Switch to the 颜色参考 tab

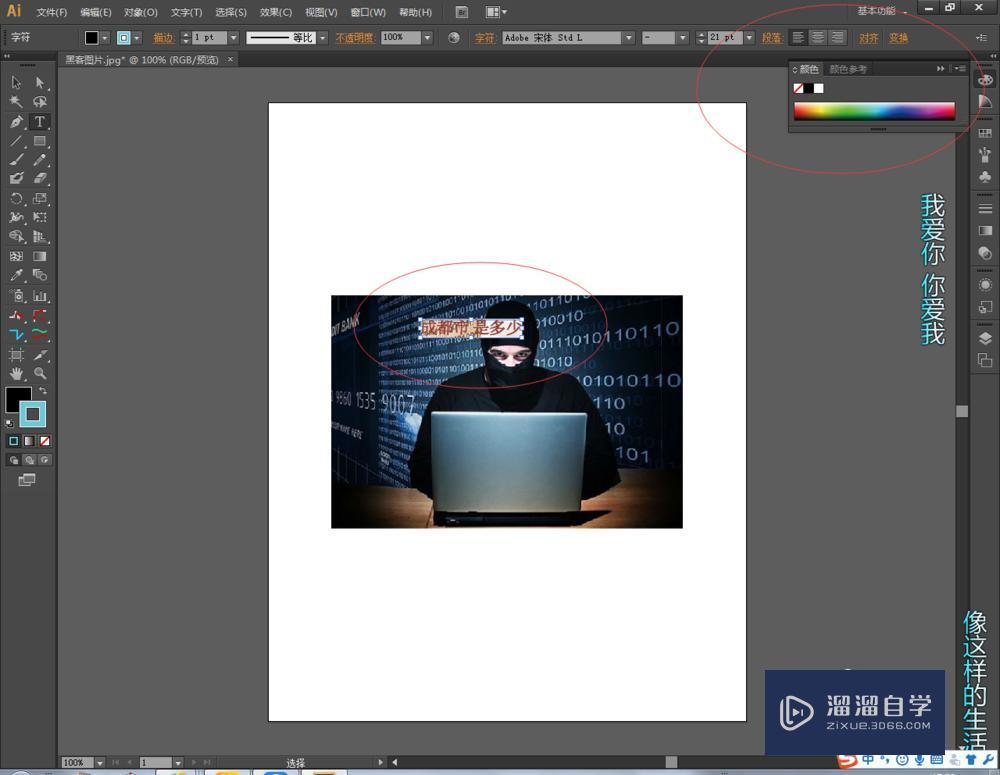coord(848,69)
